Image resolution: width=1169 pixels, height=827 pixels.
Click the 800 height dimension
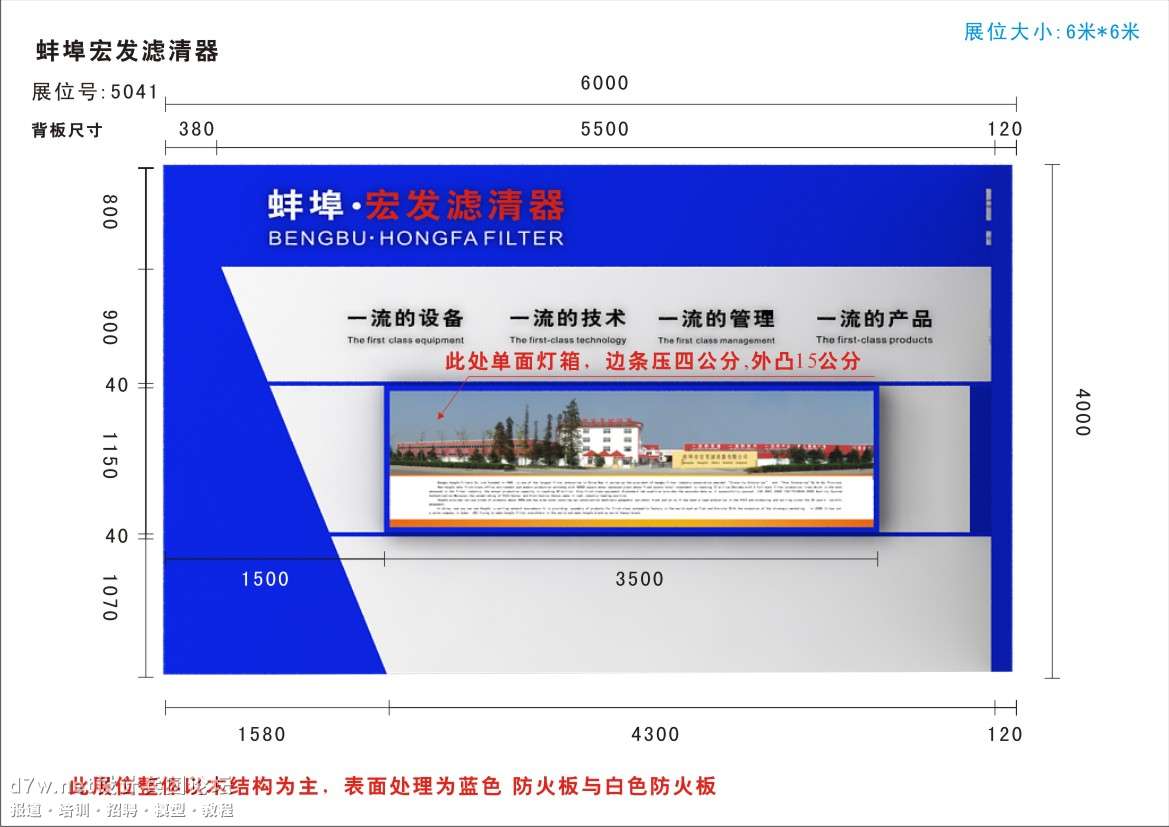(x=110, y=212)
